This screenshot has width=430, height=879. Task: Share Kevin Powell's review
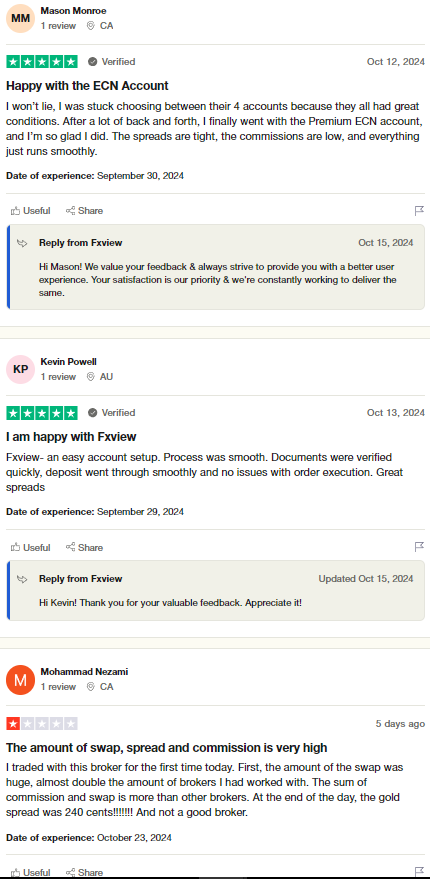(84, 547)
